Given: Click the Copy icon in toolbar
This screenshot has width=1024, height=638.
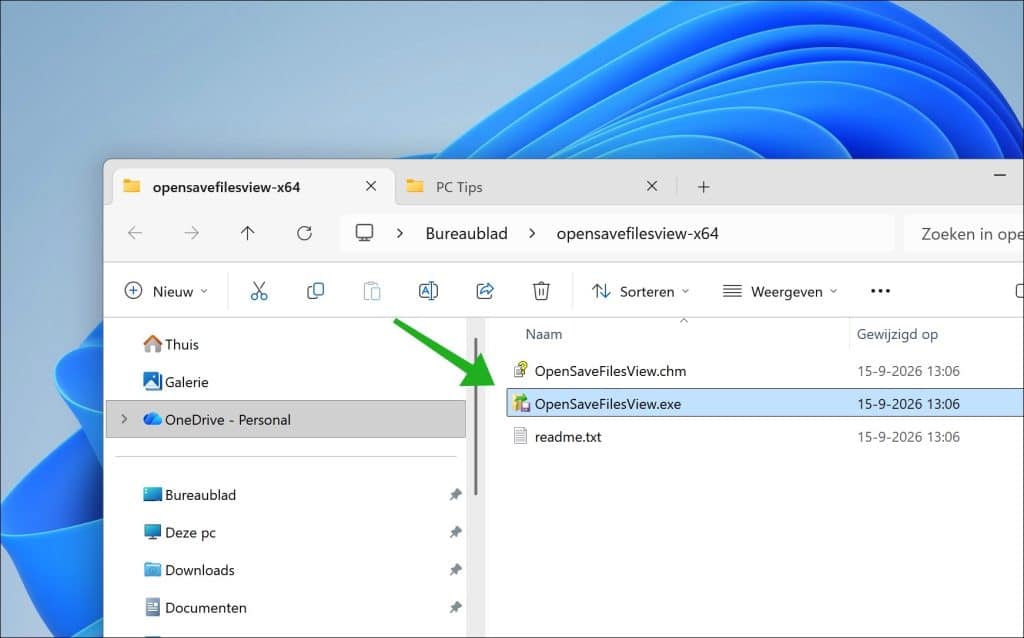Looking at the screenshot, I should coord(315,291).
